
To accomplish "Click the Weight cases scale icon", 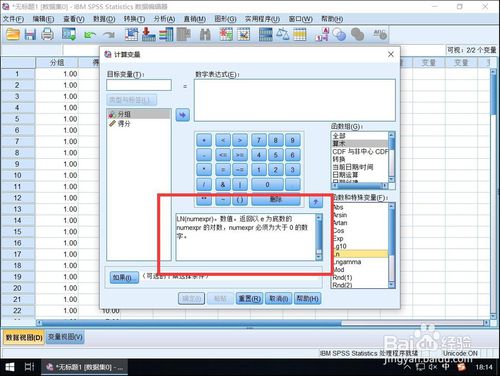I will click(x=283, y=35).
